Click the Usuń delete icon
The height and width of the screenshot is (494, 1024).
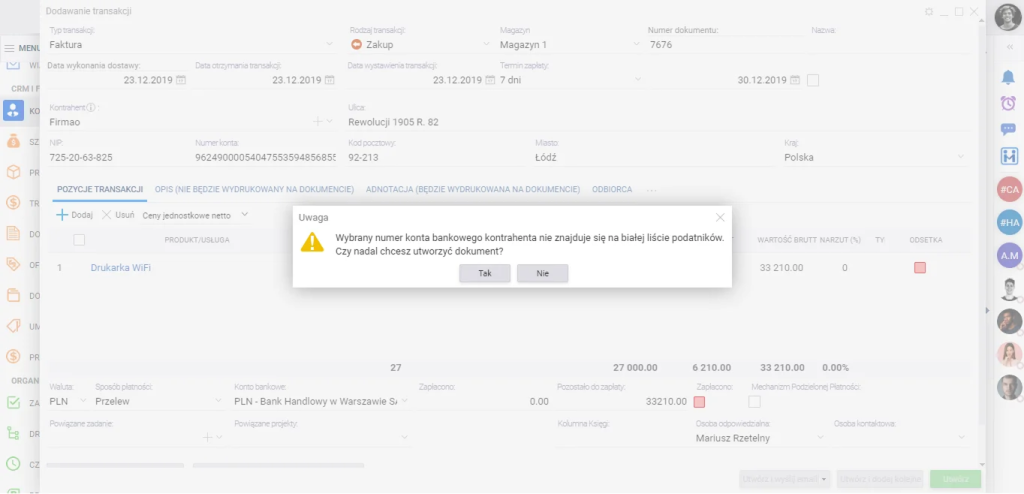point(108,214)
